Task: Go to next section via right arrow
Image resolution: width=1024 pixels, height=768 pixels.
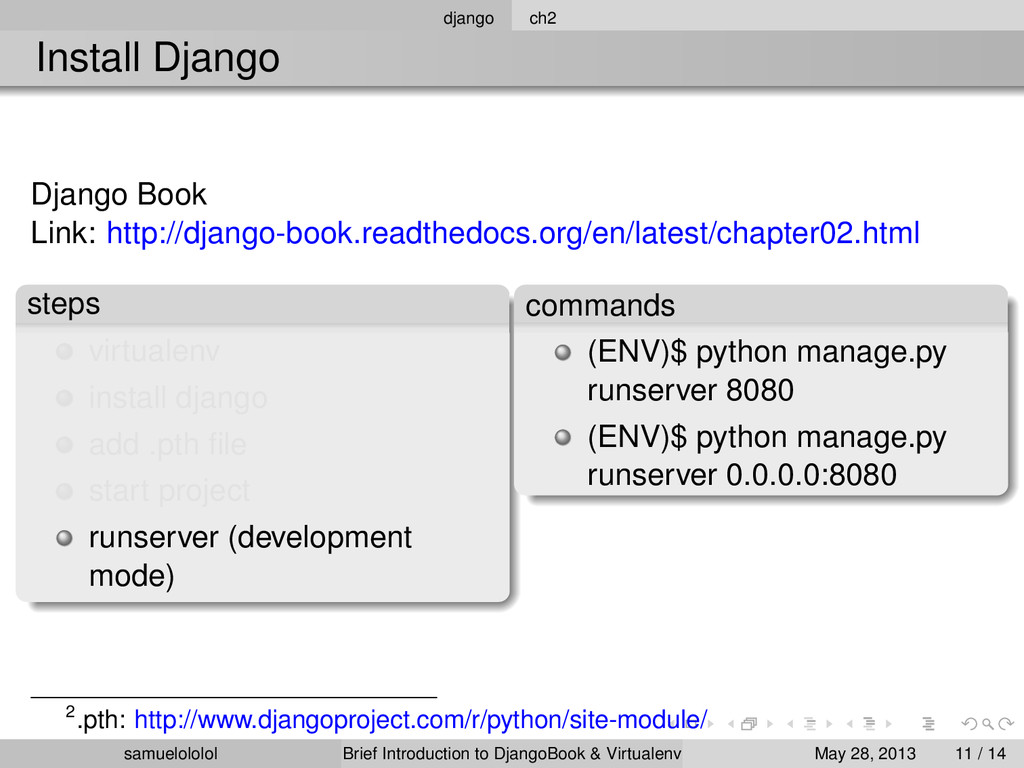Action: [x=889, y=724]
